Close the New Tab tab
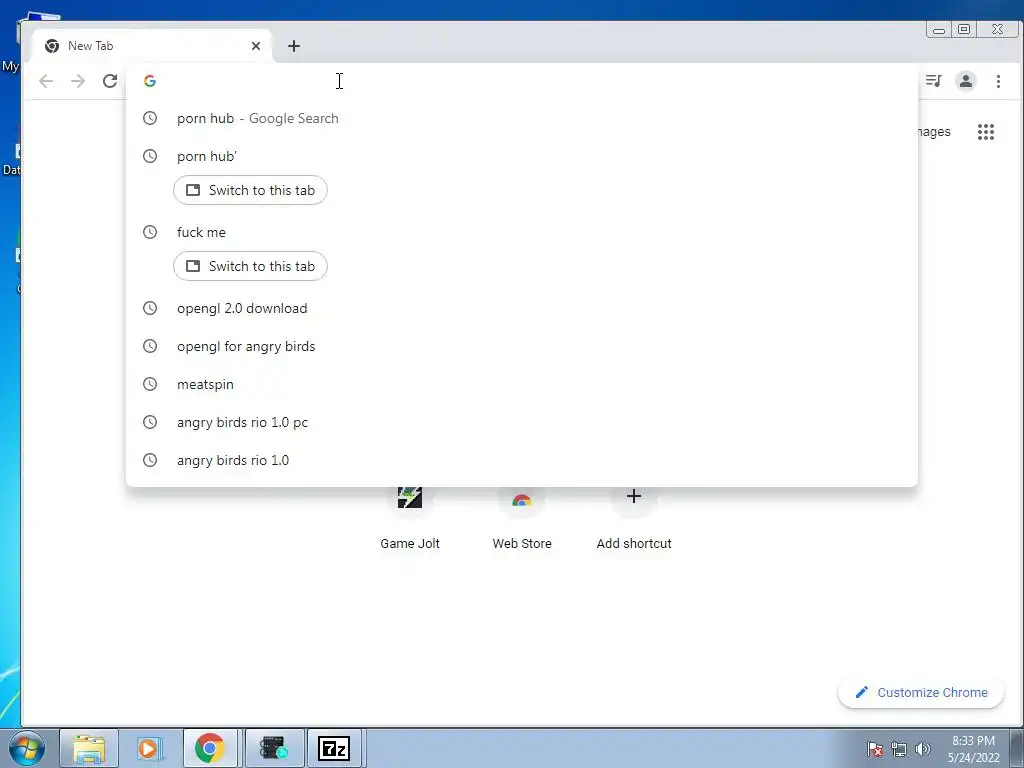This screenshot has height=768, width=1024. pos(256,46)
